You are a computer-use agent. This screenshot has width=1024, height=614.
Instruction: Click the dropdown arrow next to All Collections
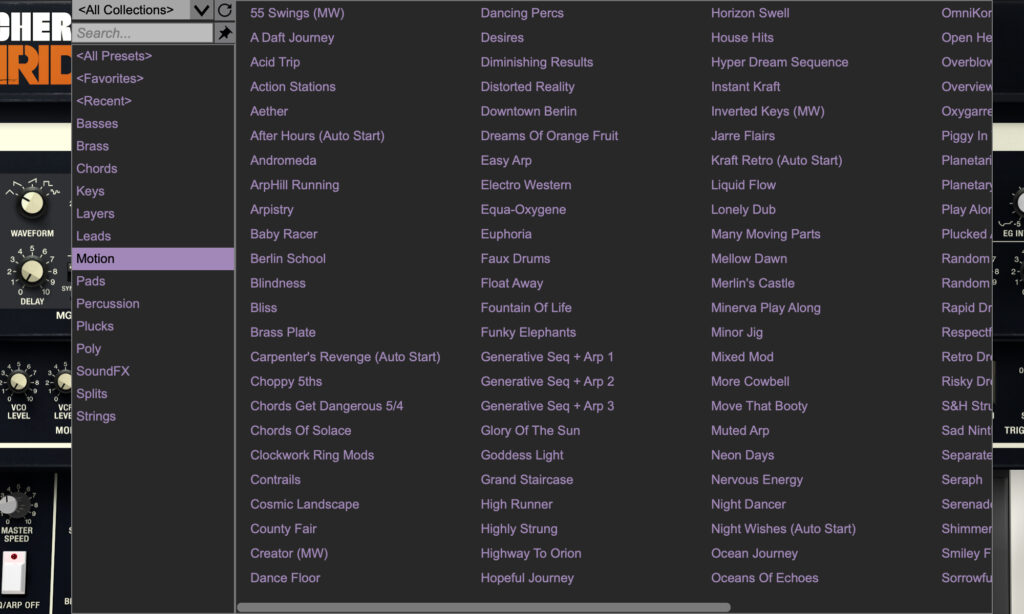202,10
